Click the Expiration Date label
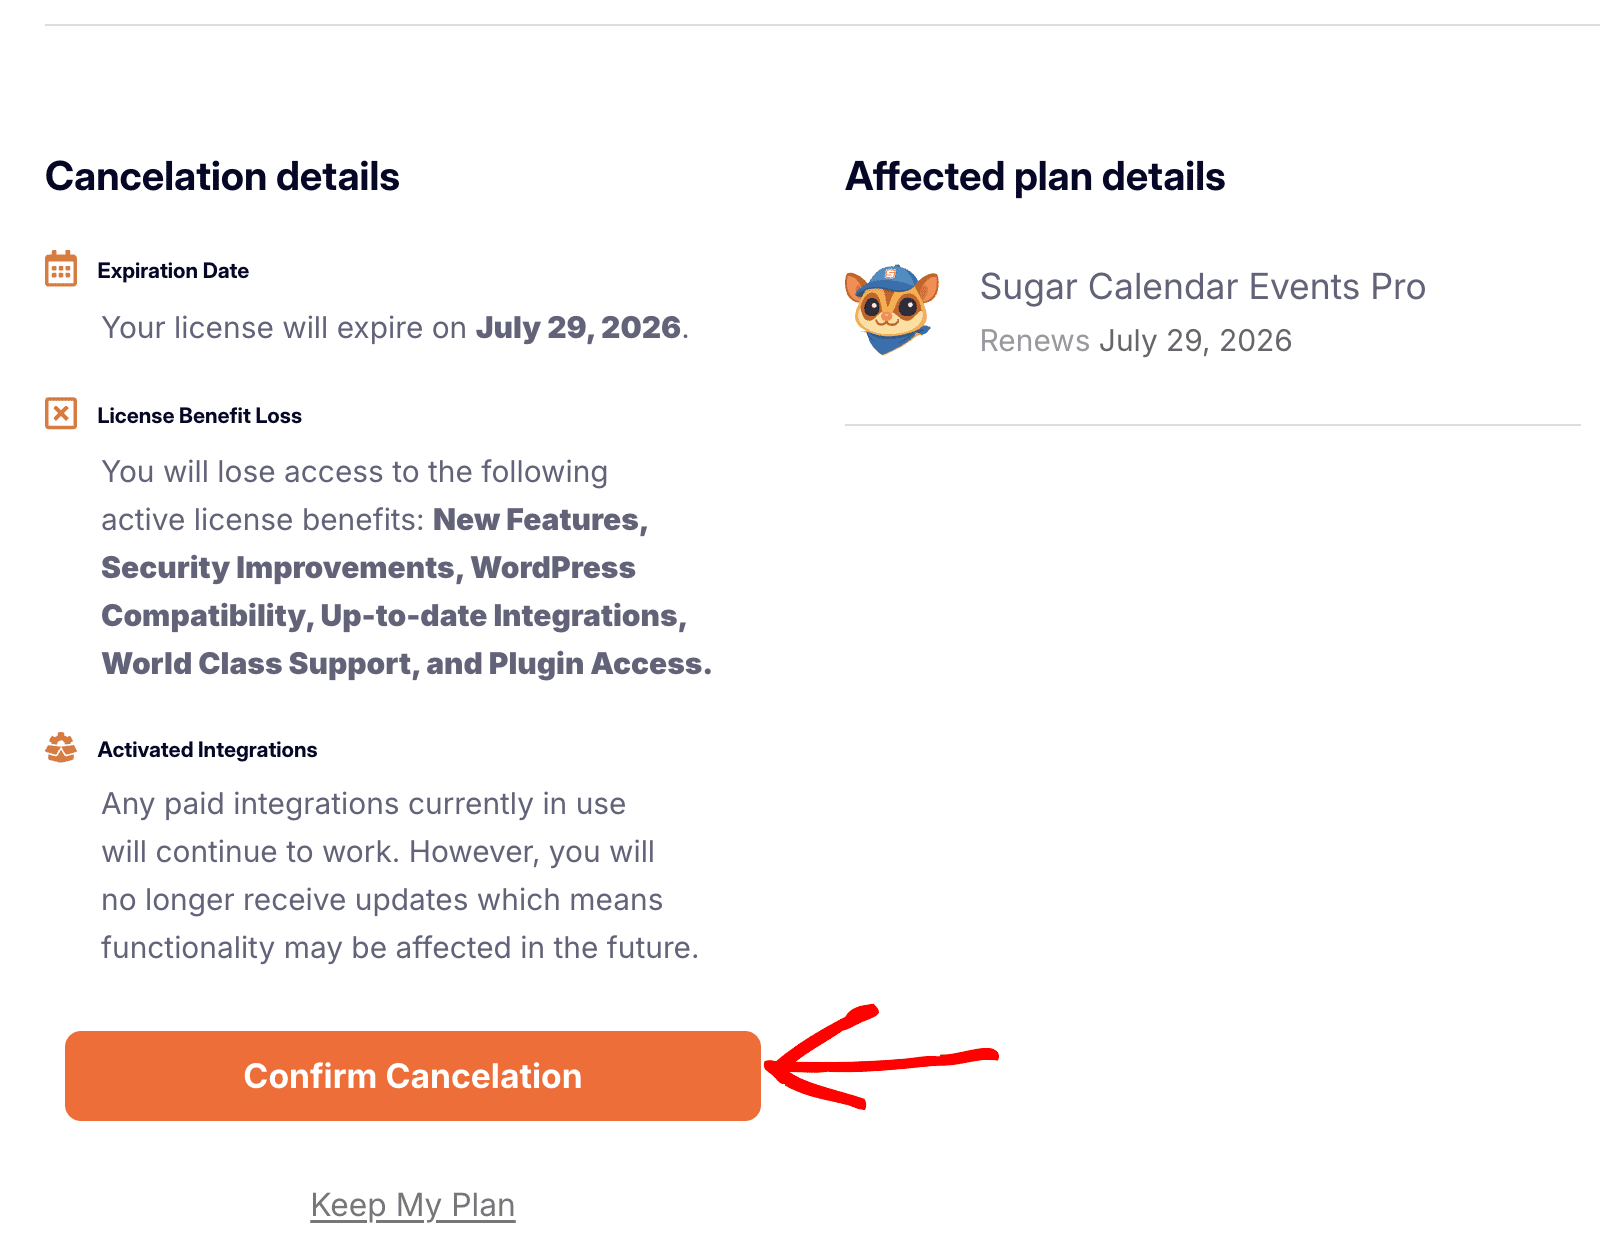The width and height of the screenshot is (1600, 1256). point(172,270)
